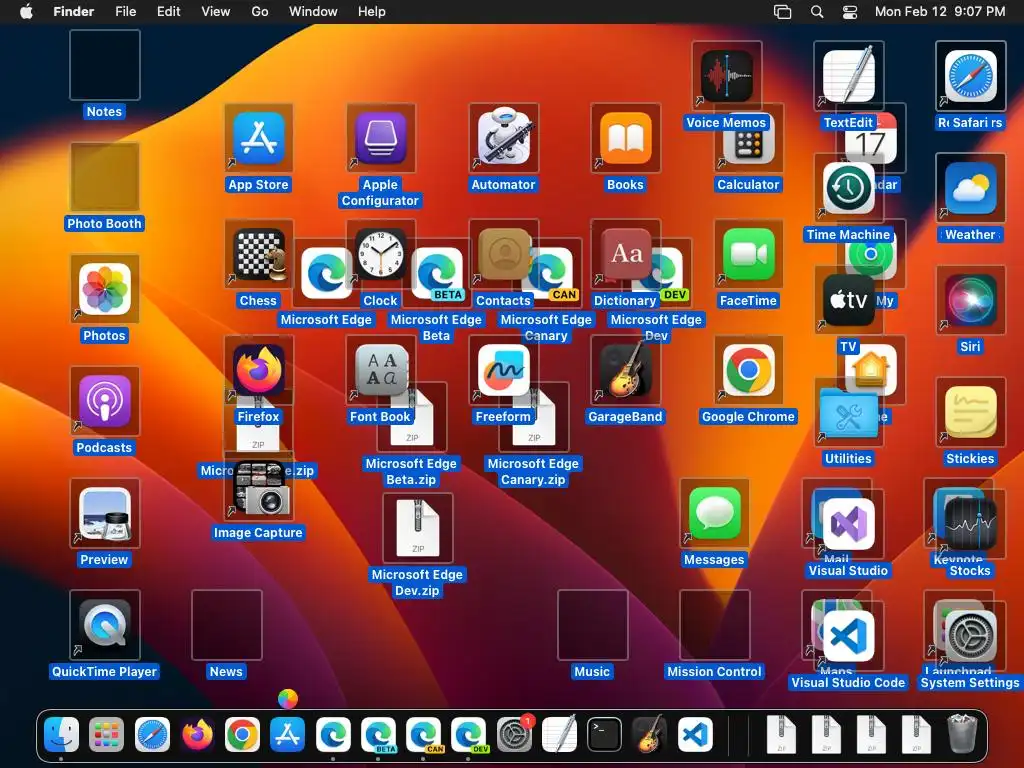Image resolution: width=1024 pixels, height=768 pixels.
Task: Open Launchpad from the Dock
Action: click(x=106, y=734)
